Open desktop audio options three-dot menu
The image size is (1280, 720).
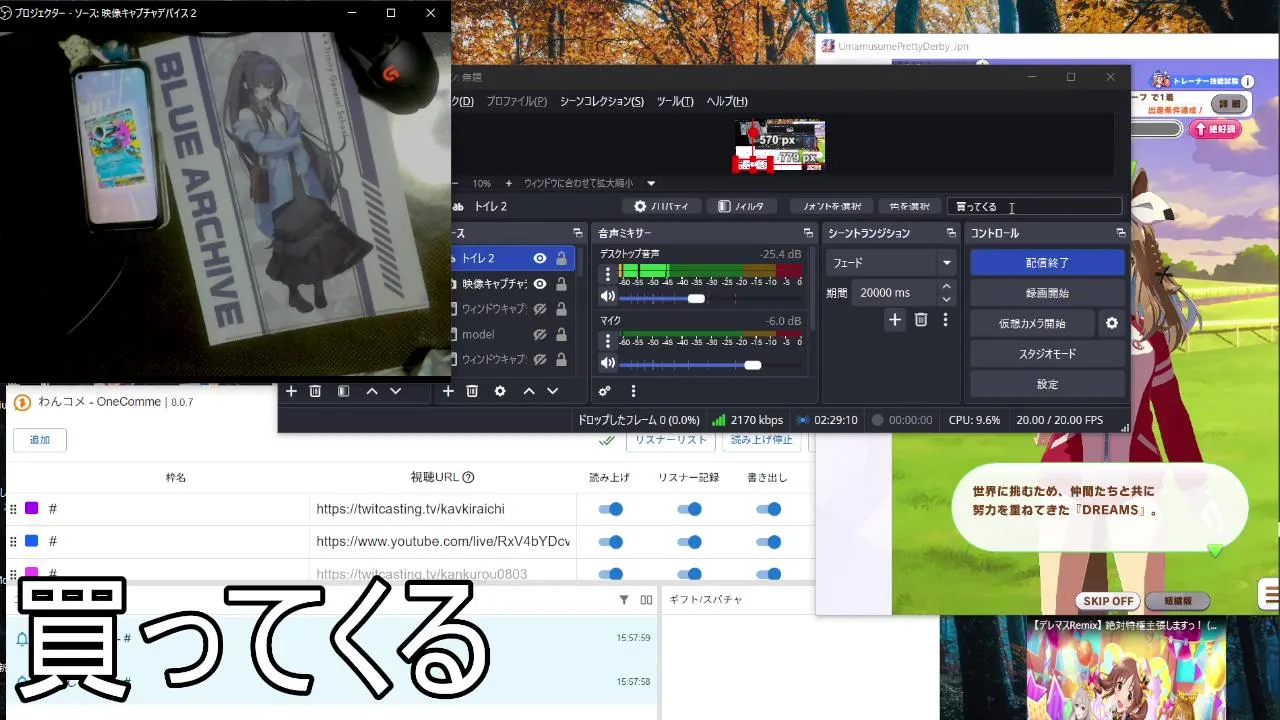[608, 275]
